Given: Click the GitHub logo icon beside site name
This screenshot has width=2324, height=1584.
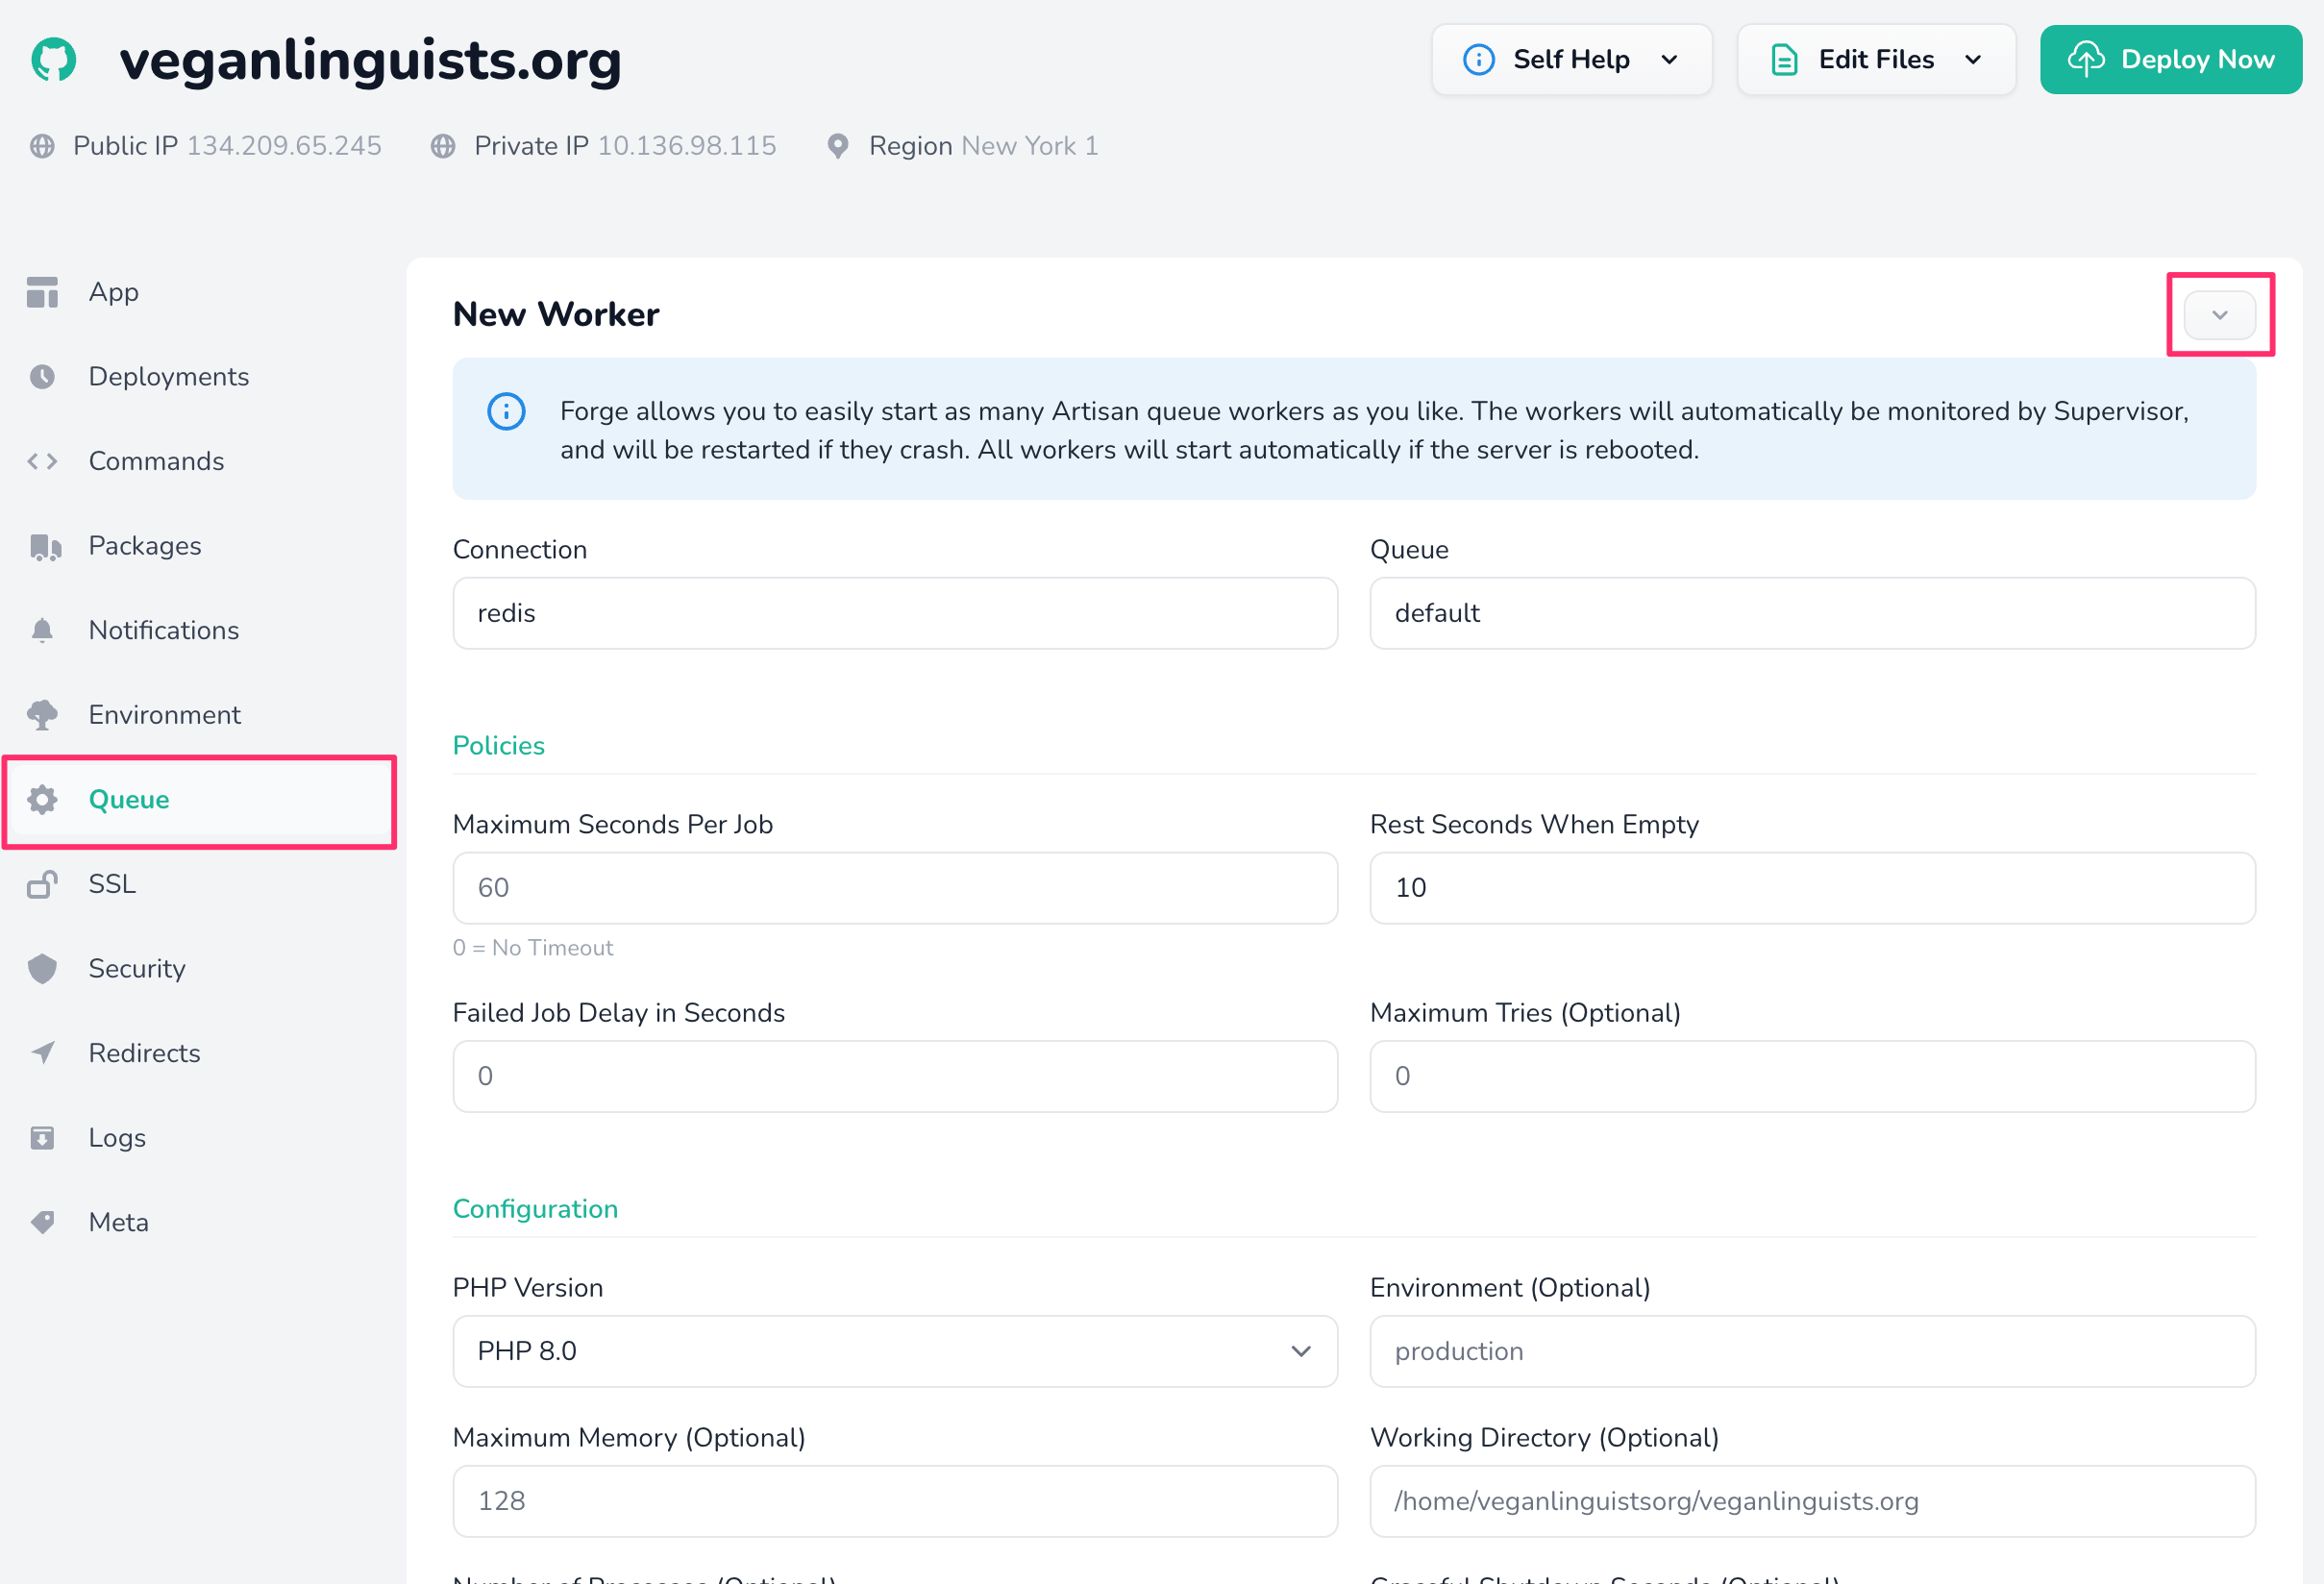Looking at the screenshot, I should tap(54, 60).
